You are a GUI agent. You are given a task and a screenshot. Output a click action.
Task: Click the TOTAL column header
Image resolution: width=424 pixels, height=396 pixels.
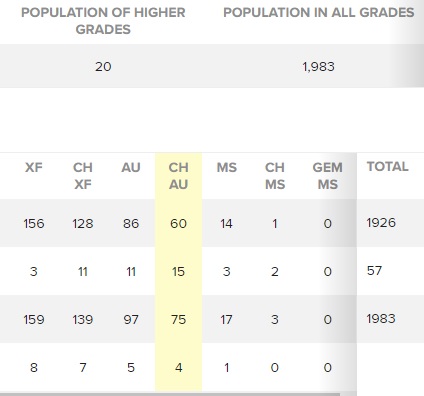pyautogui.click(x=388, y=166)
